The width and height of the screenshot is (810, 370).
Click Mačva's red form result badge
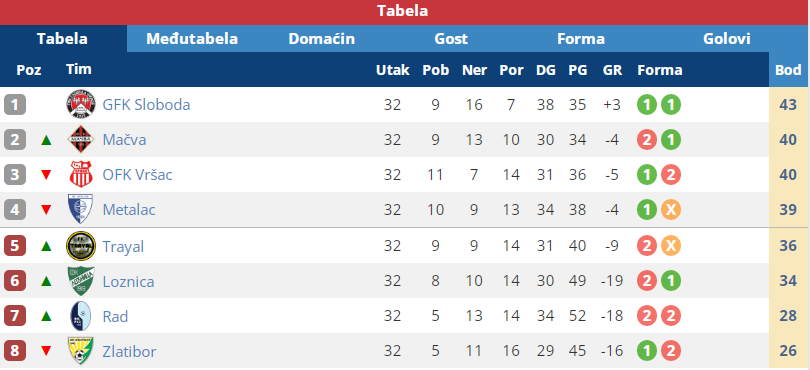[647, 140]
